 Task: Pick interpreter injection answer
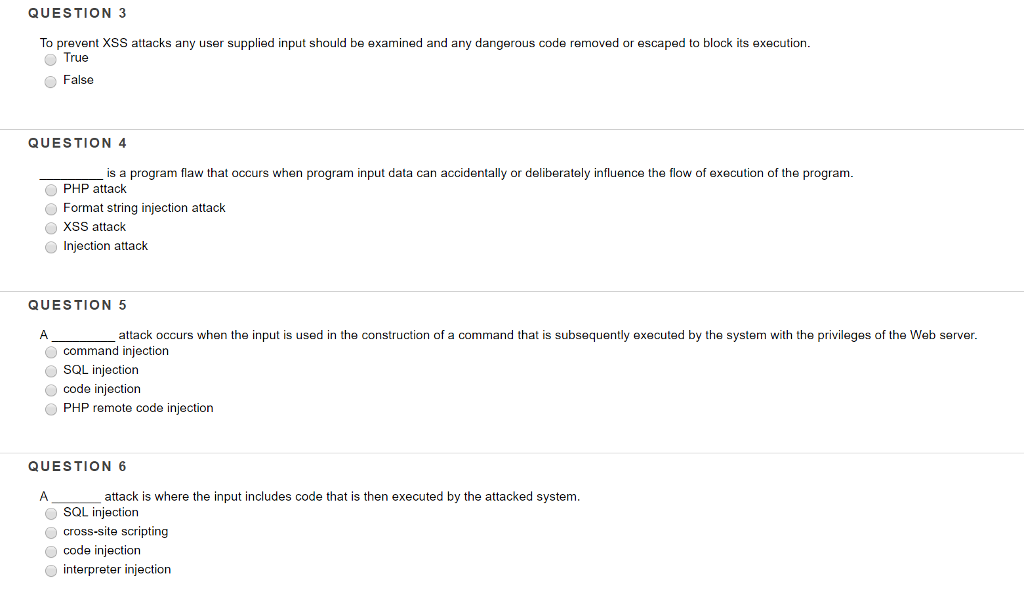point(50,570)
